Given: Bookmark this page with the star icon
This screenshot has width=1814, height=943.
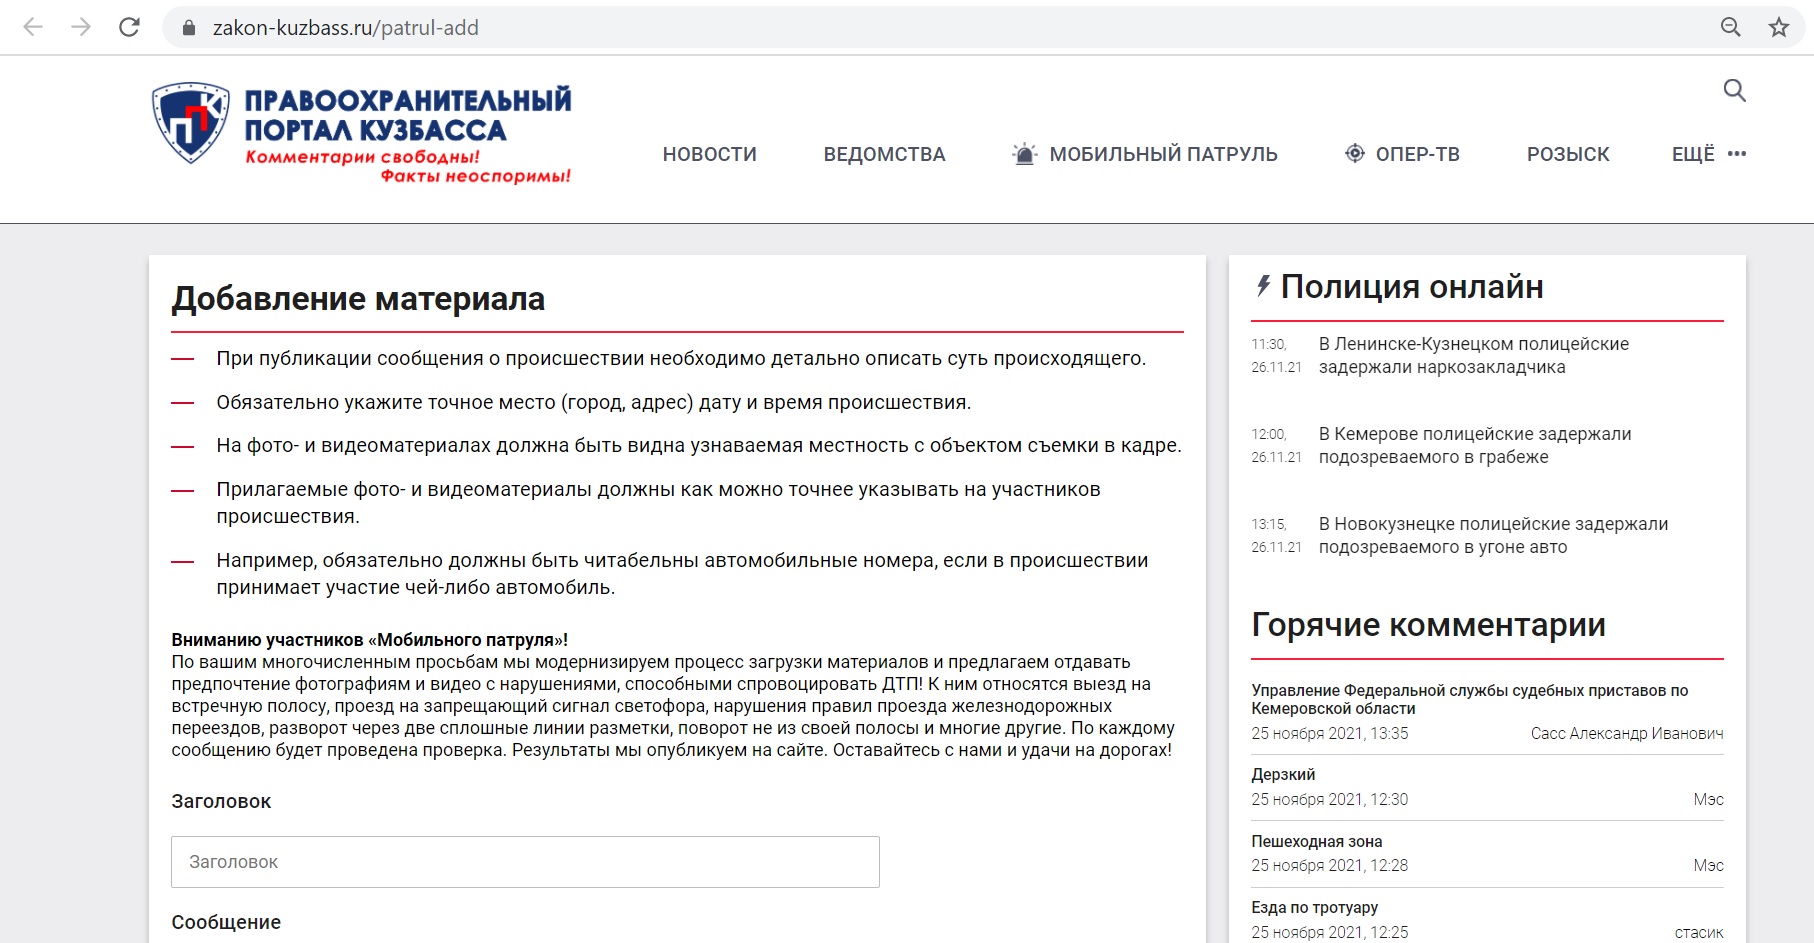Looking at the screenshot, I should click(1778, 28).
